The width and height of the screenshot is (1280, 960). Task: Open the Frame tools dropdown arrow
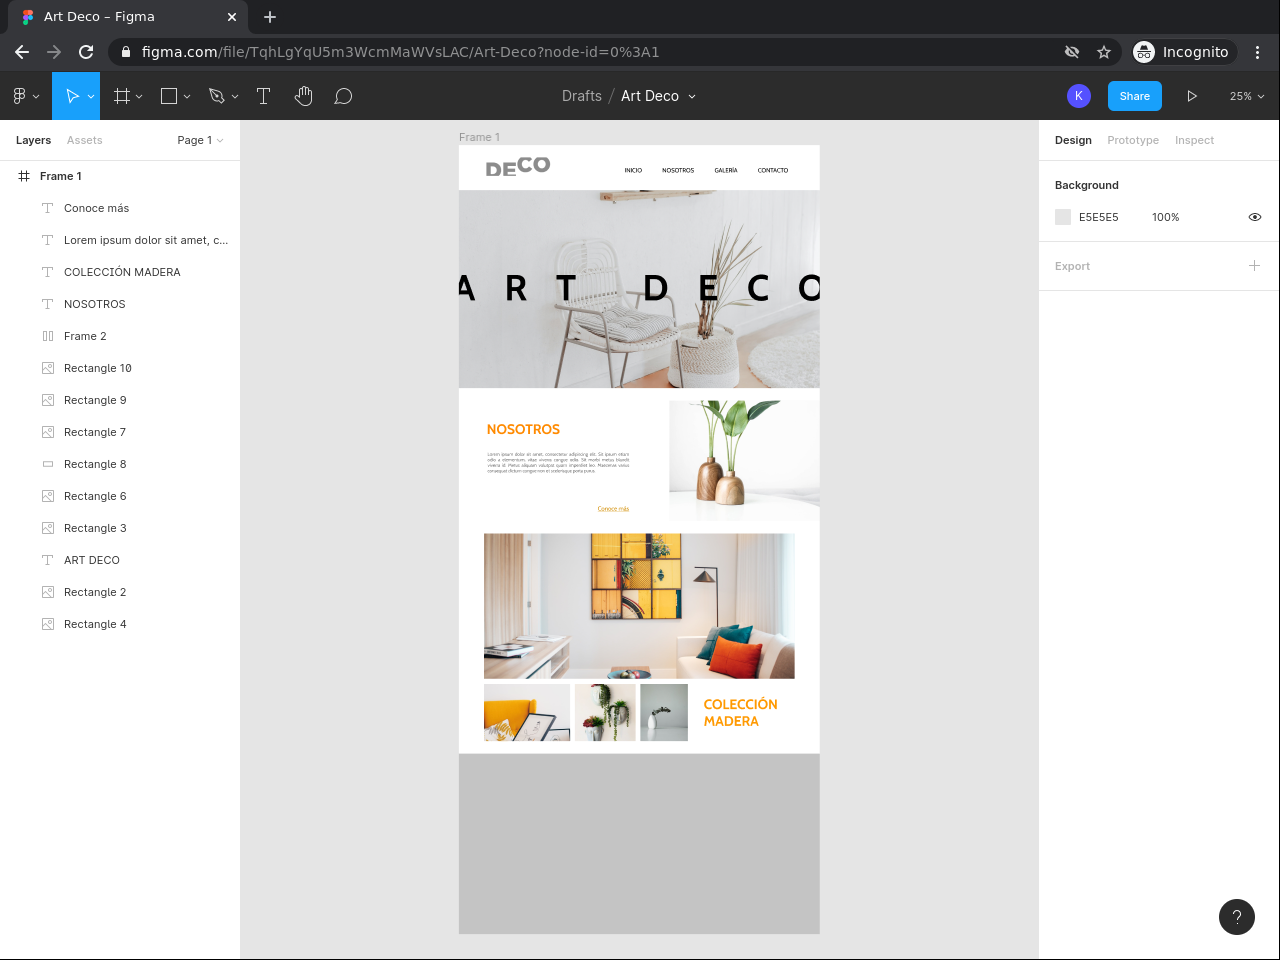(x=139, y=96)
